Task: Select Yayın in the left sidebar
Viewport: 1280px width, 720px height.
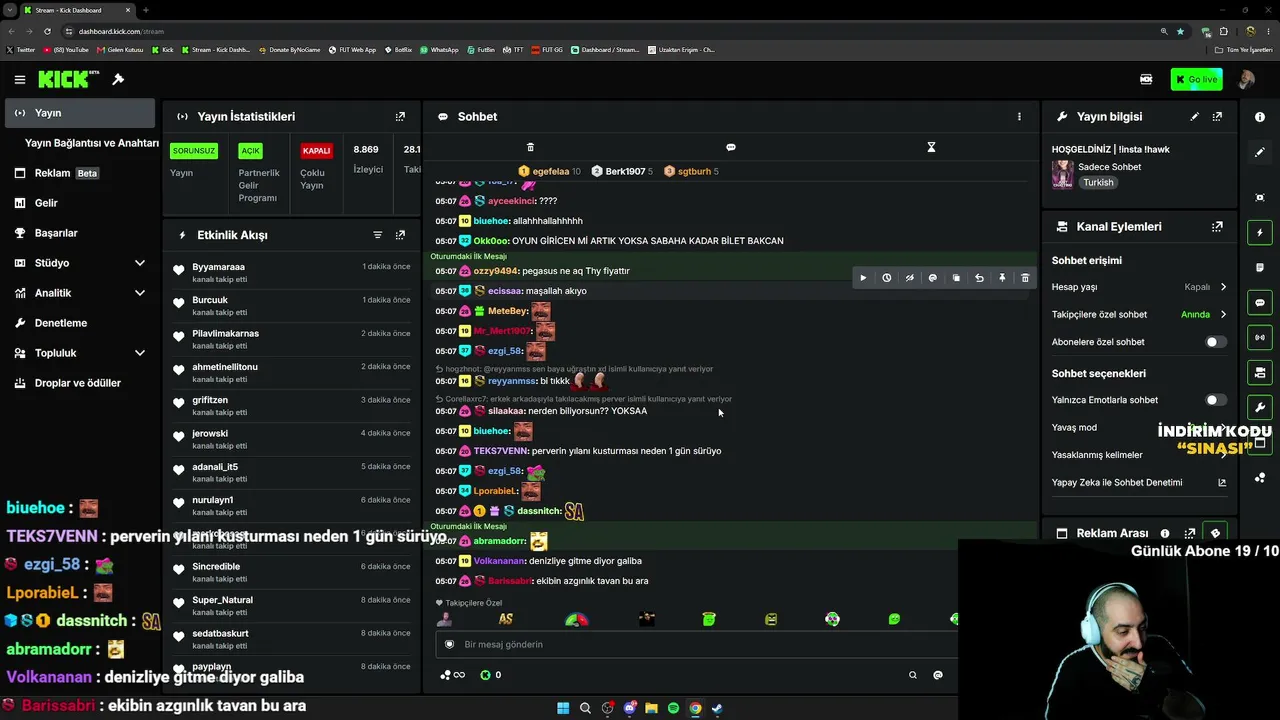Action: click(78, 113)
